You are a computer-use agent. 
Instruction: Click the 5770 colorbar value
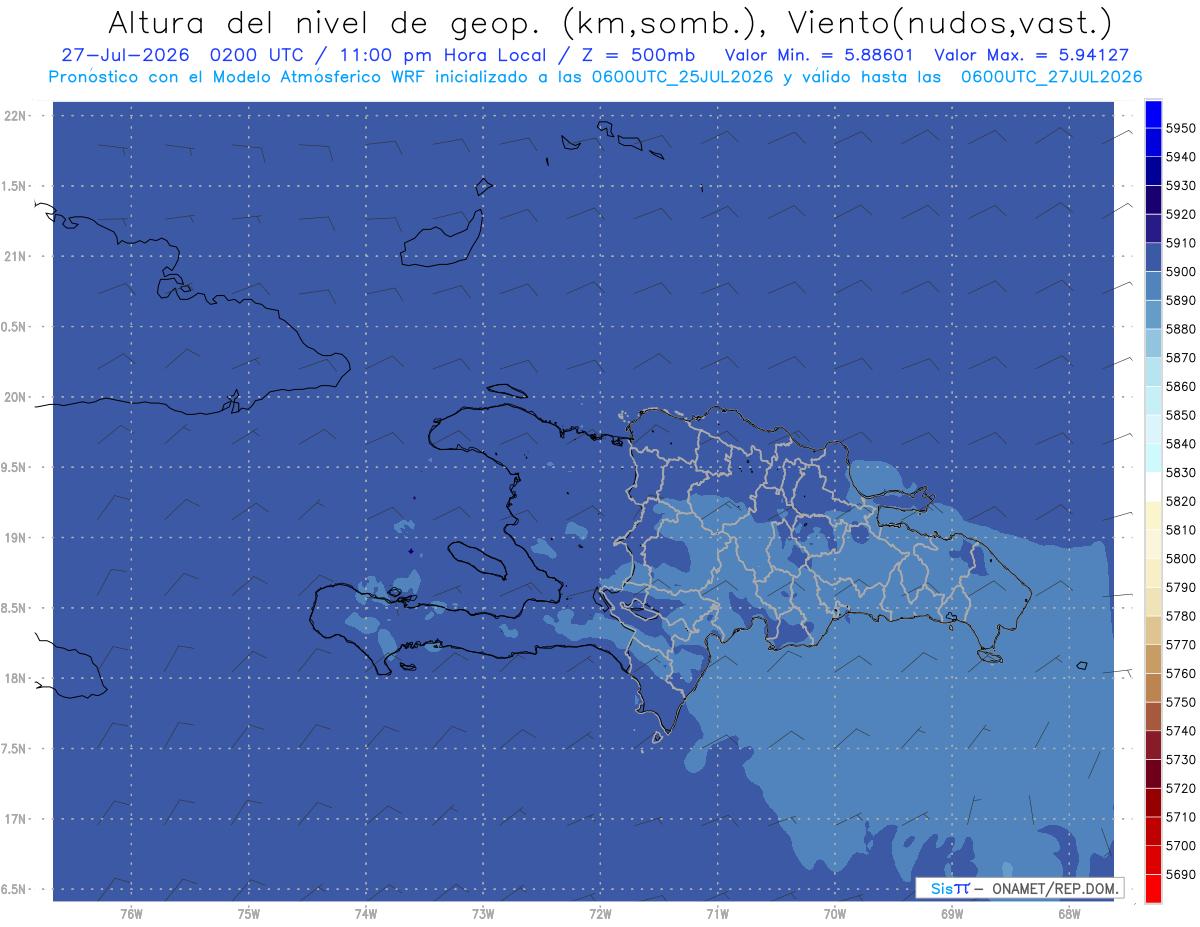(1181, 645)
